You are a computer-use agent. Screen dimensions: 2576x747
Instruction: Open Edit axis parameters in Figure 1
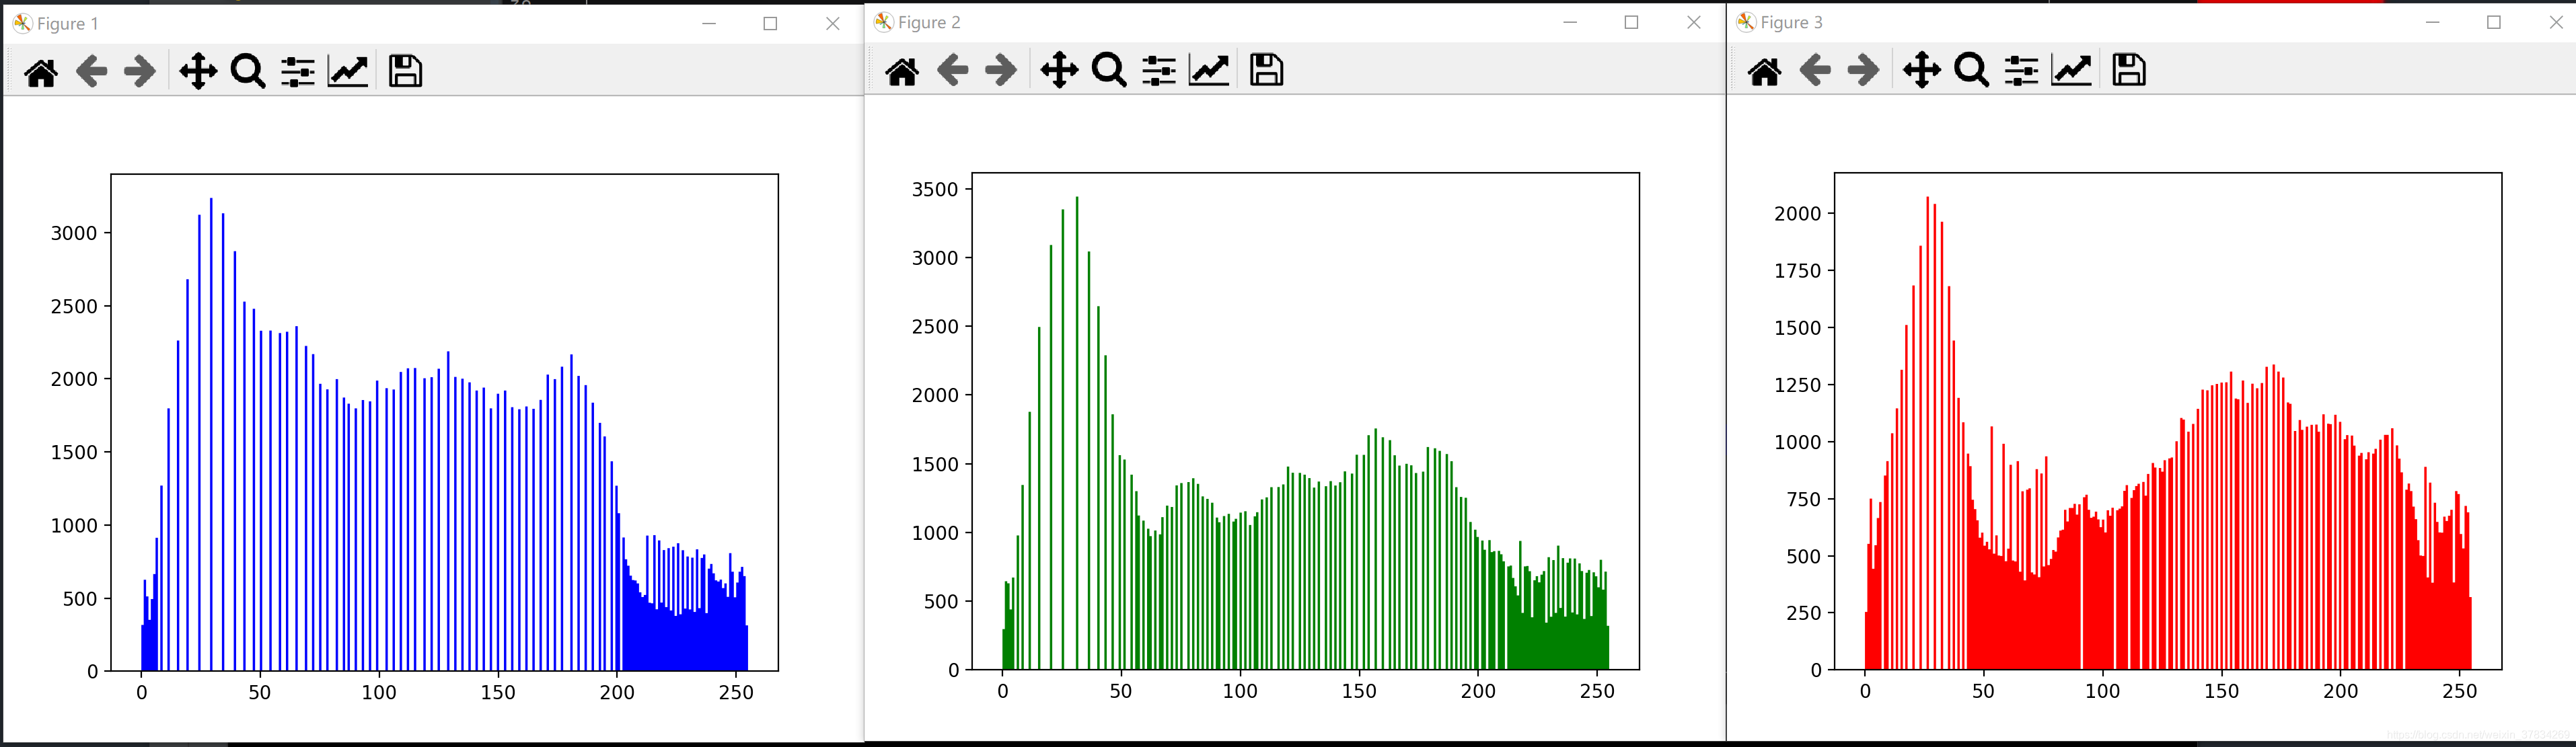coord(348,72)
